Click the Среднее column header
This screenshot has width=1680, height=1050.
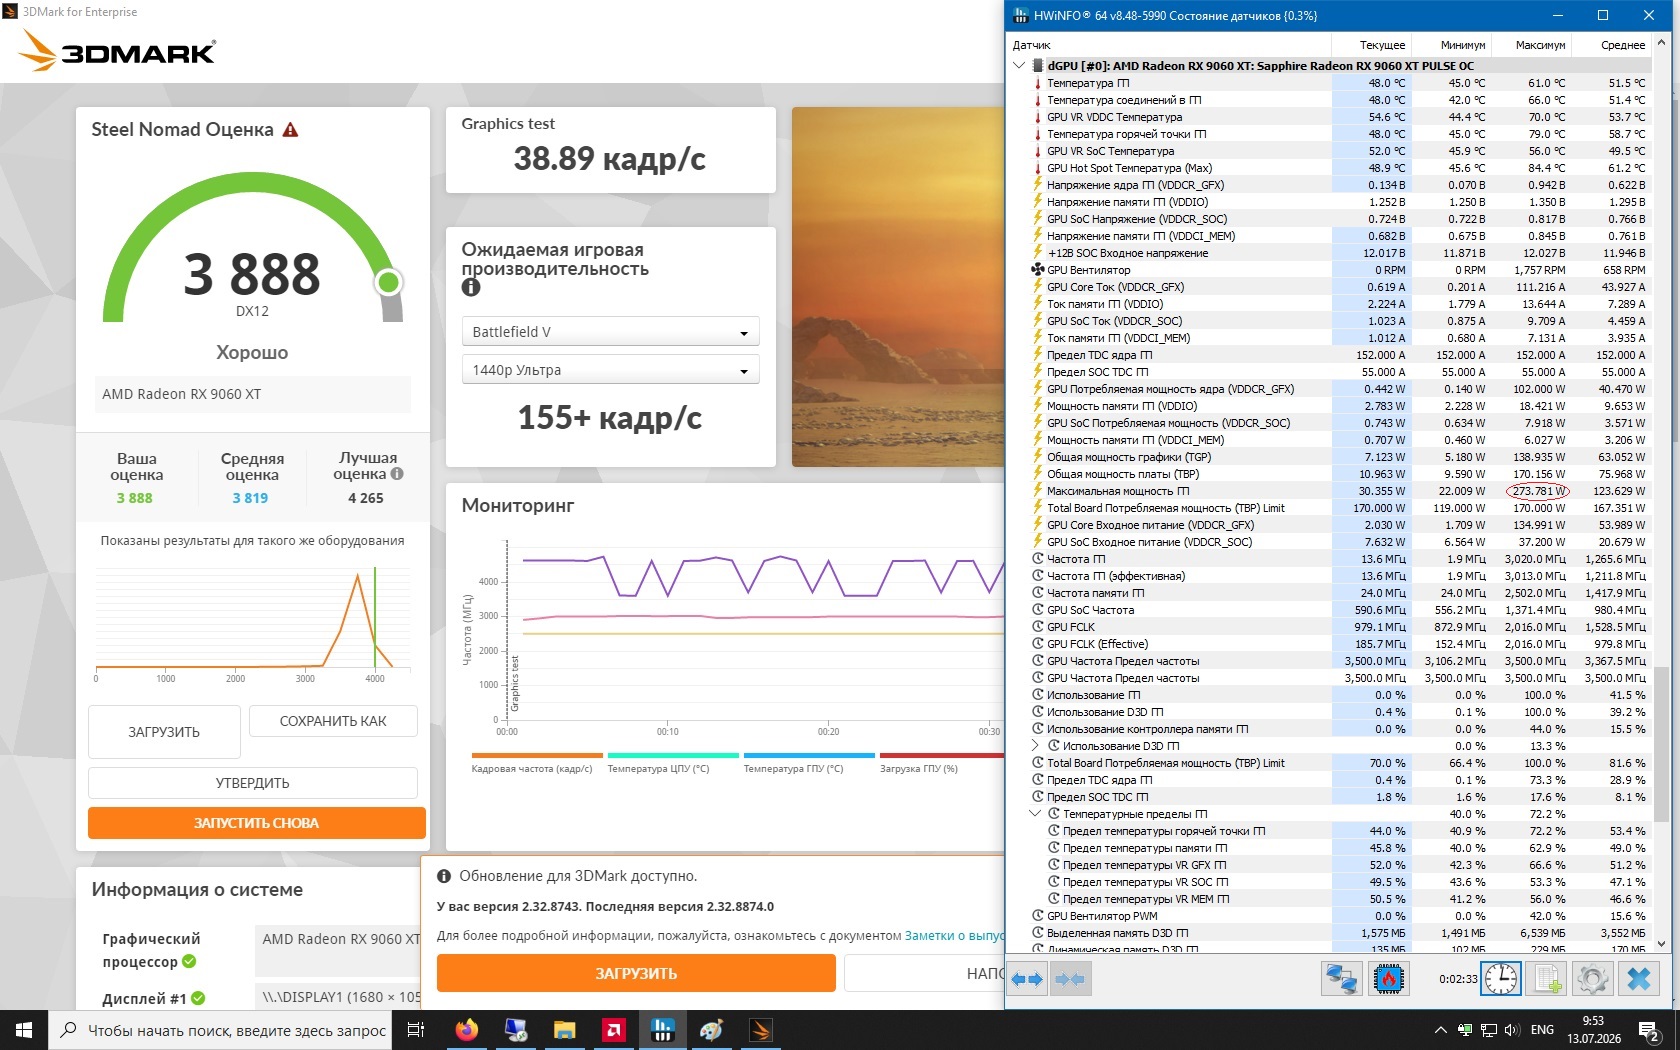pos(1611,45)
